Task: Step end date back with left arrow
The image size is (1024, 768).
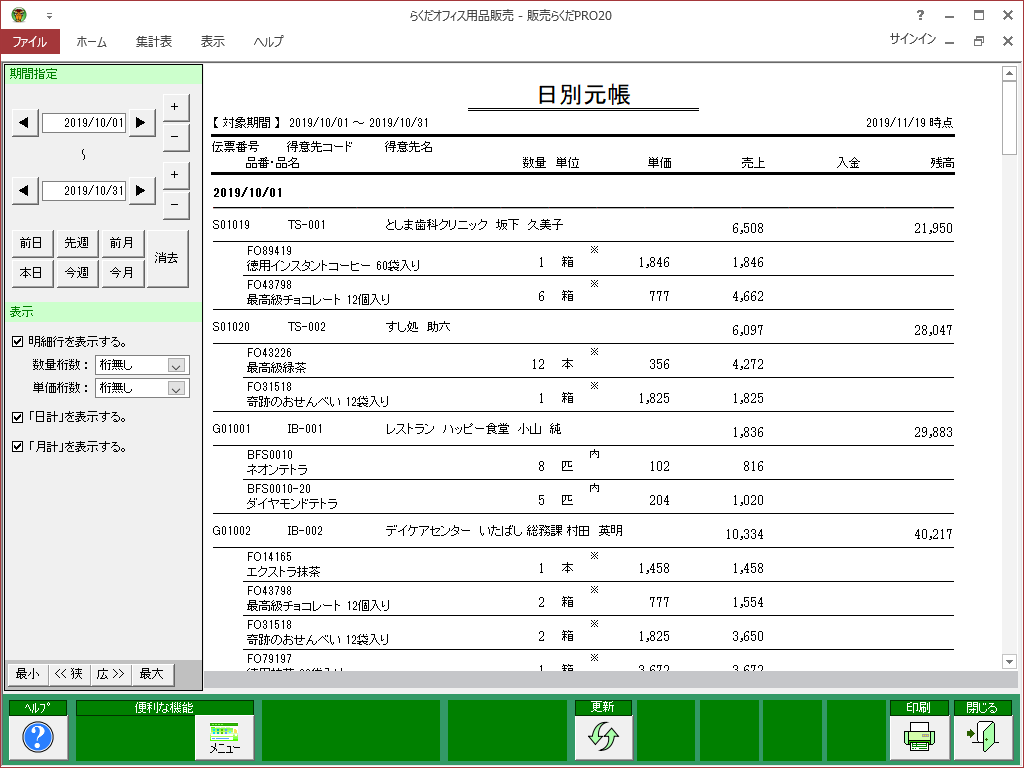Action: click(25, 190)
